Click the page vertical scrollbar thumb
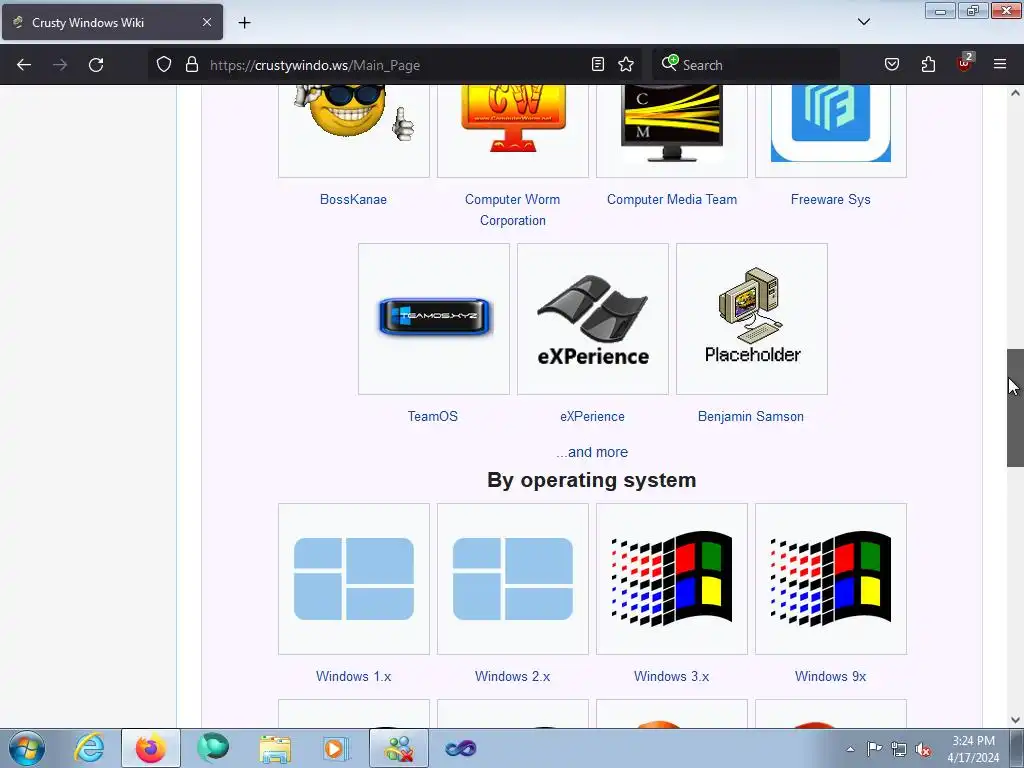Screen dimensions: 1024x768 (1015, 408)
